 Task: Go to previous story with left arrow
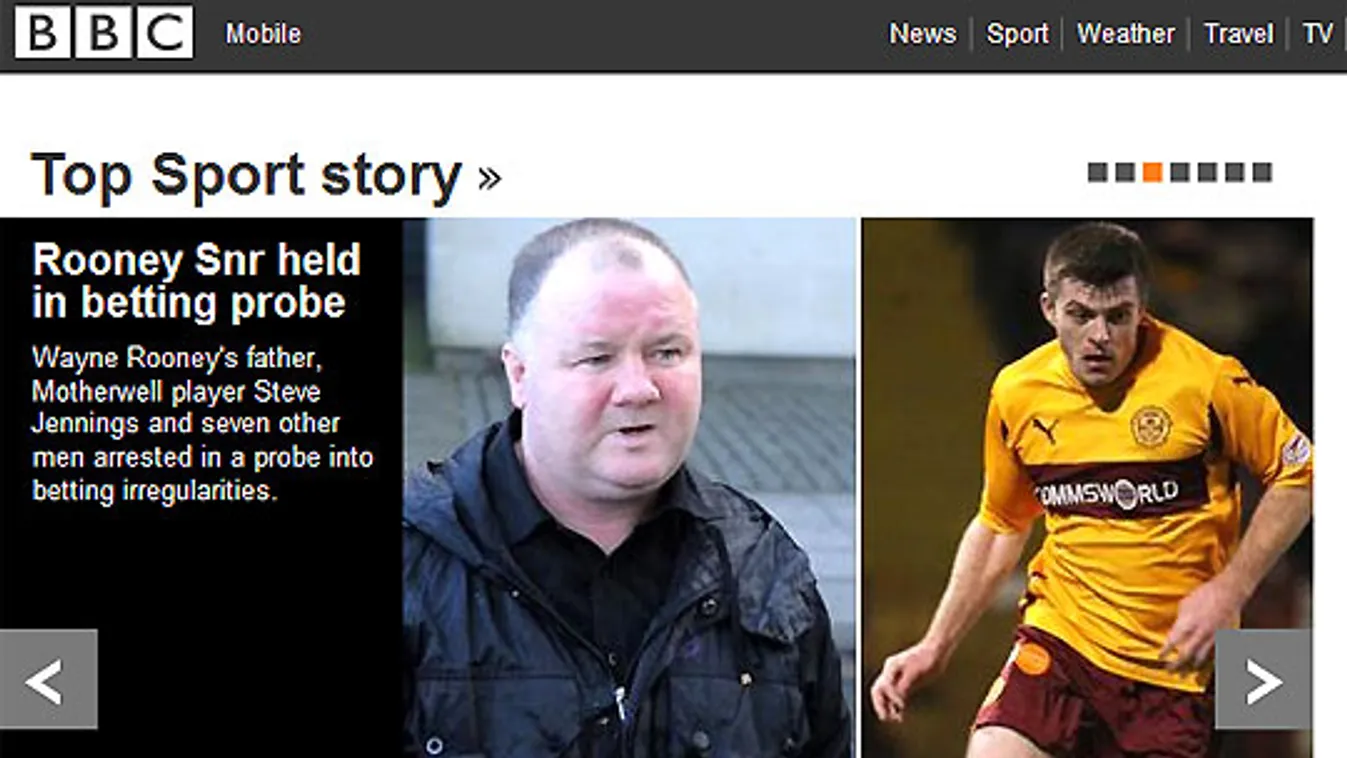(x=48, y=680)
